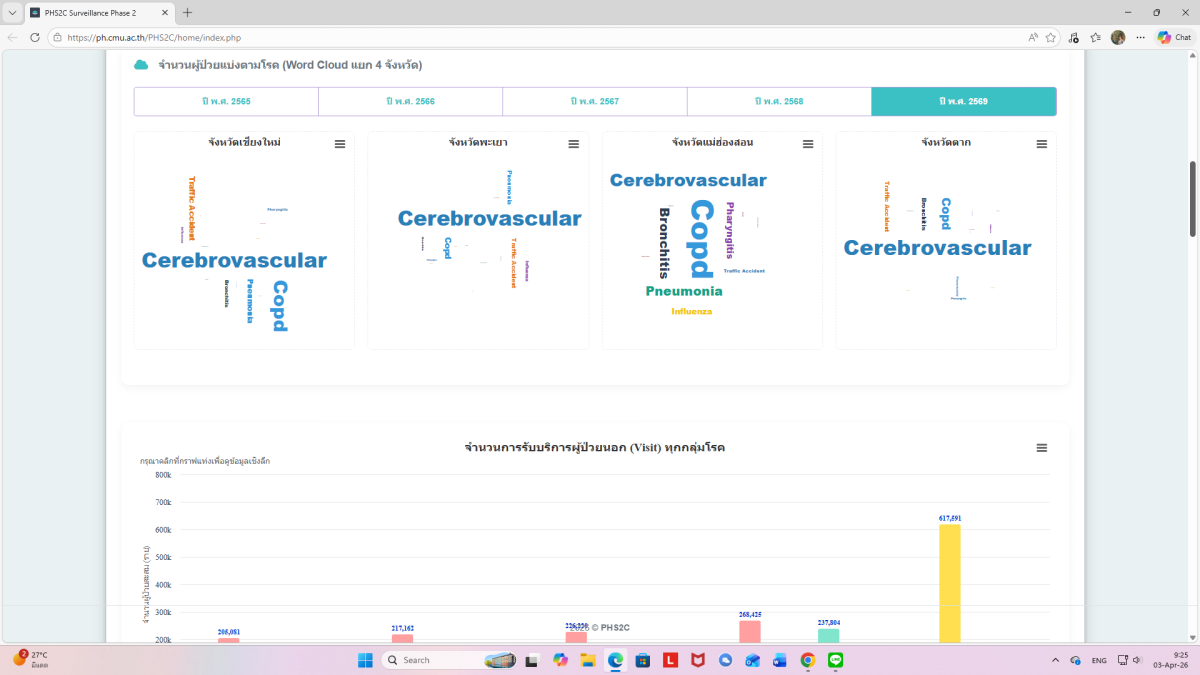Open the Copilot Chat button
Screen dimensions: 1200x675
click(1173, 37)
